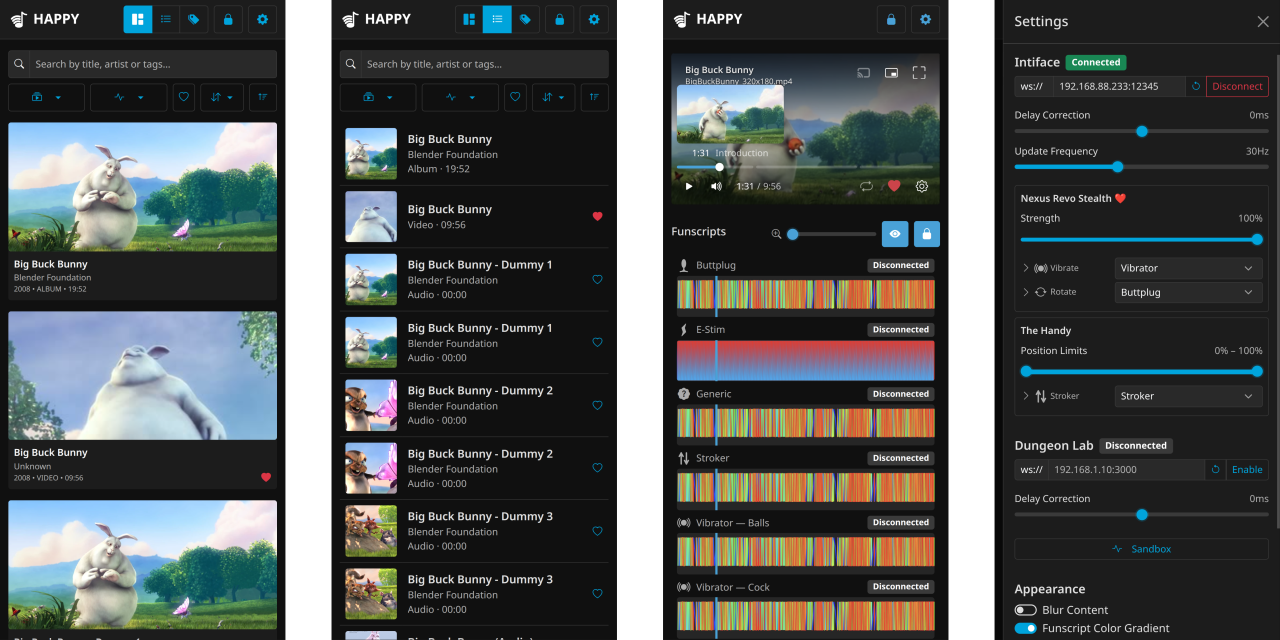Switch to list view in the grid-view library
Screen dimensions: 1280x640
pos(165,19)
